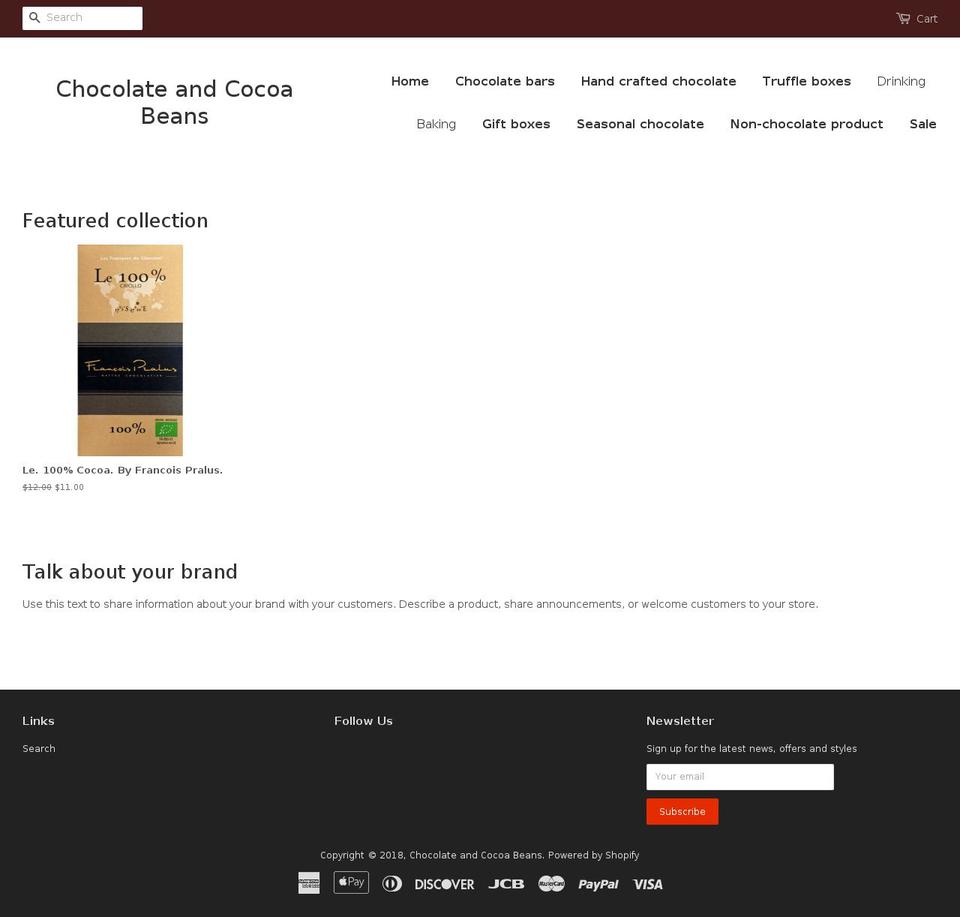This screenshot has height=917, width=960.
Task: Click the Newsletter footer heading
Action: coord(680,721)
